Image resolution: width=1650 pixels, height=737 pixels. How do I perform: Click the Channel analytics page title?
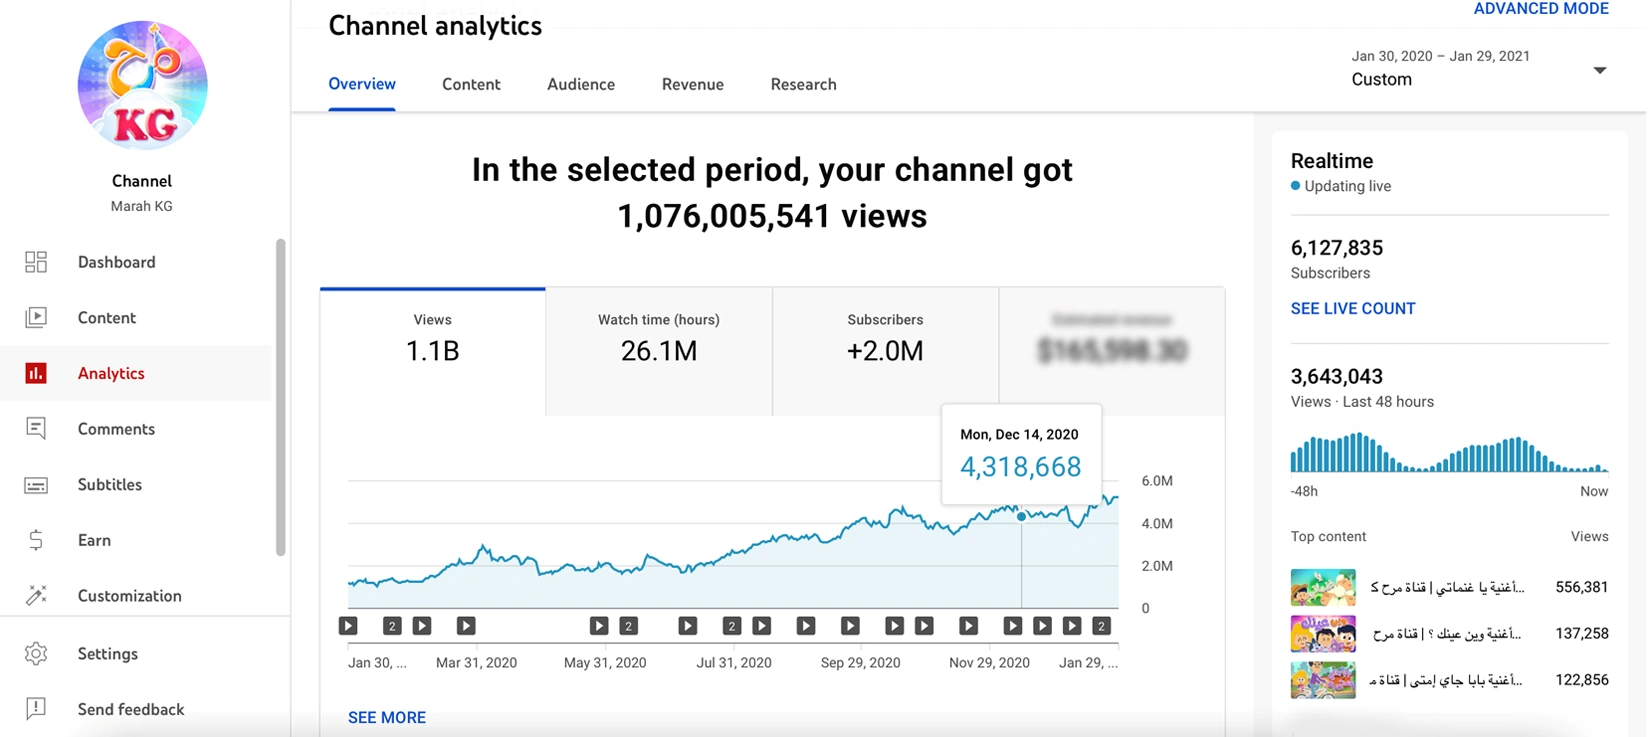(435, 26)
